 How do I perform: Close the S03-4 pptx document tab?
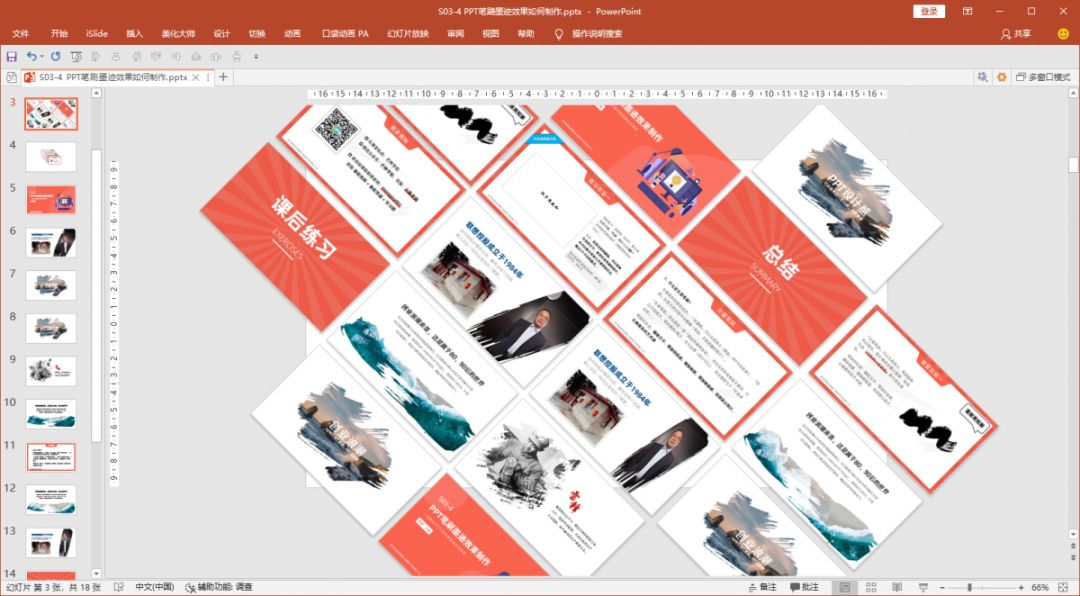click(x=196, y=78)
